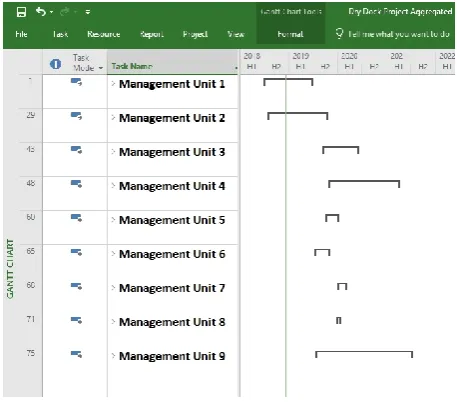Select the Management Unit 7 task name
The image size is (457, 402).
pos(172,288)
